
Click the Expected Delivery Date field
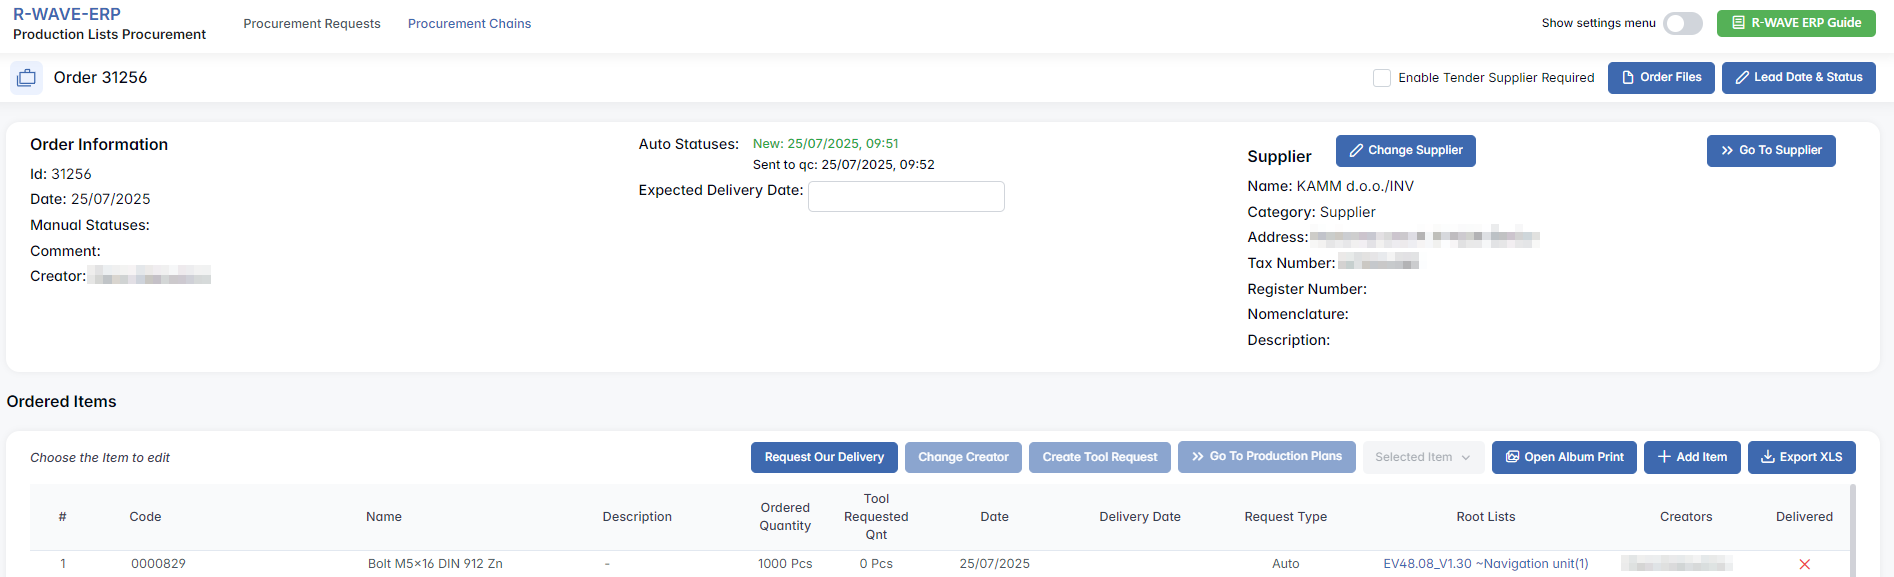point(906,196)
